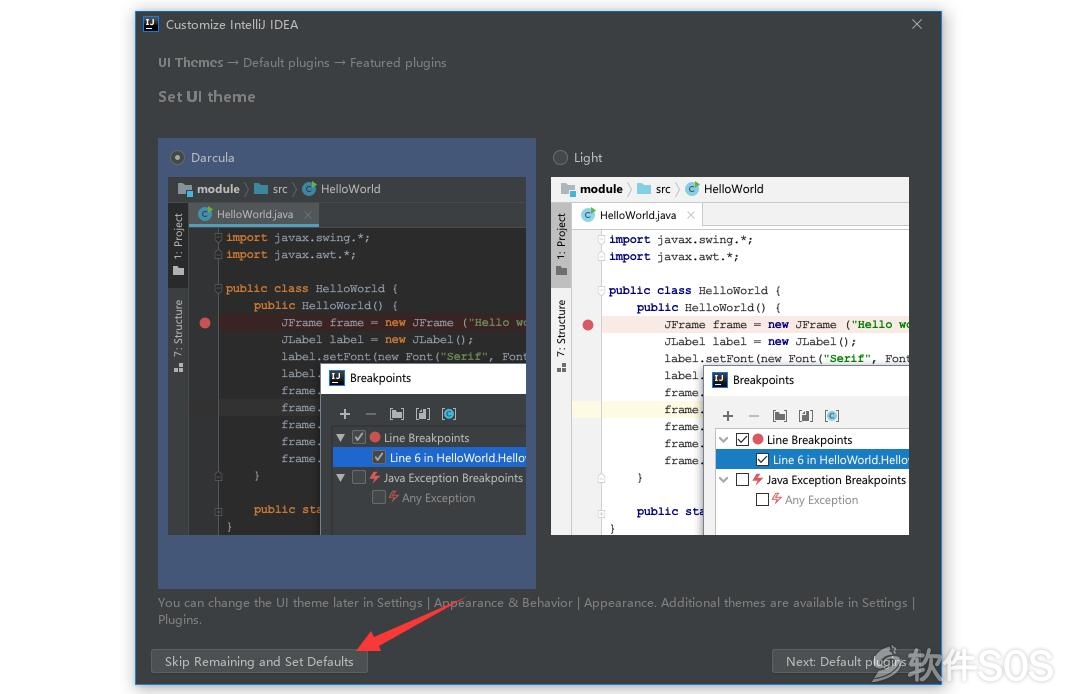Click HelloWorld class icon in Light breadcrumb
The height and width of the screenshot is (694, 1069).
coord(693,189)
